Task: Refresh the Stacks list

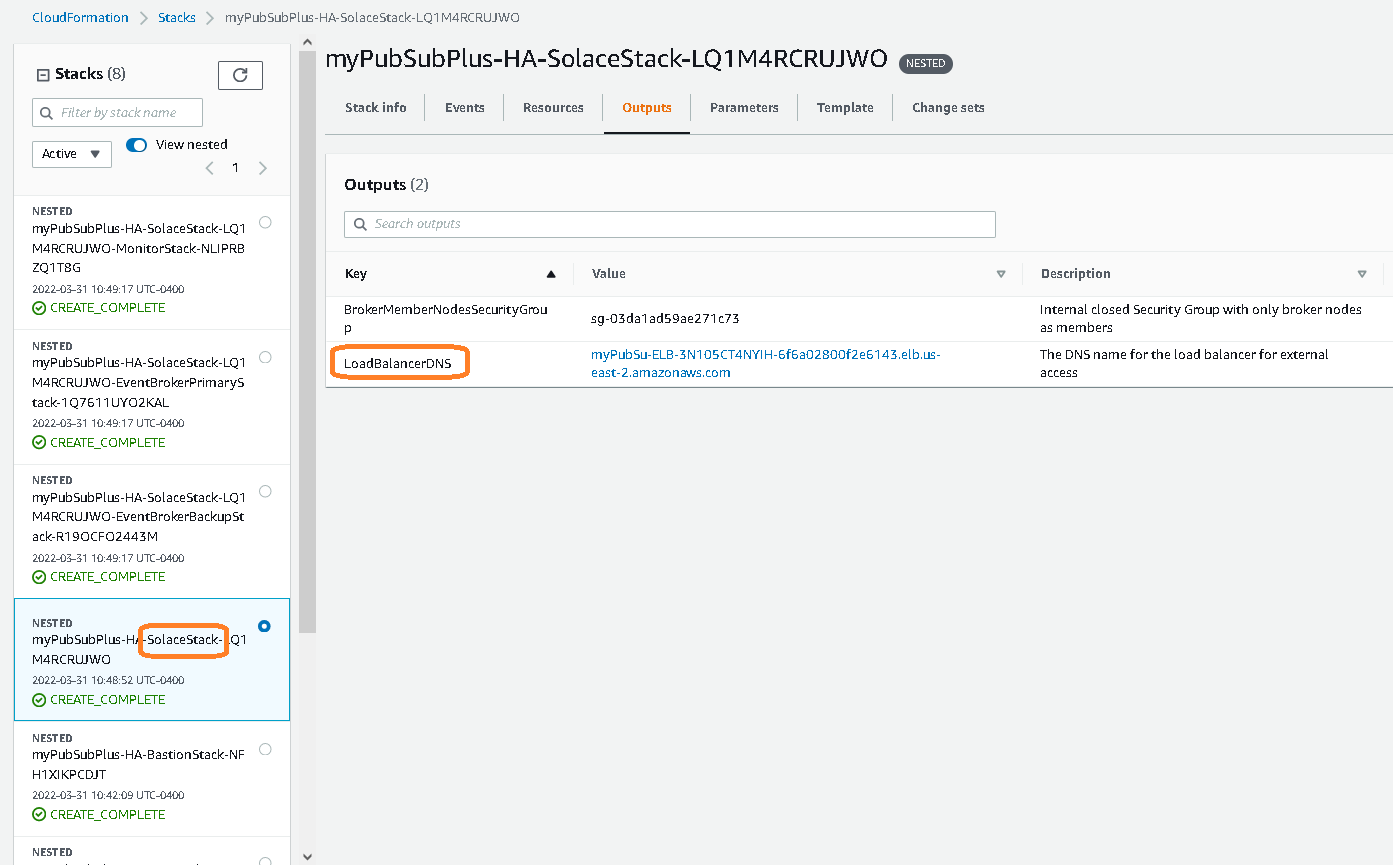Action: (x=240, y=75)
